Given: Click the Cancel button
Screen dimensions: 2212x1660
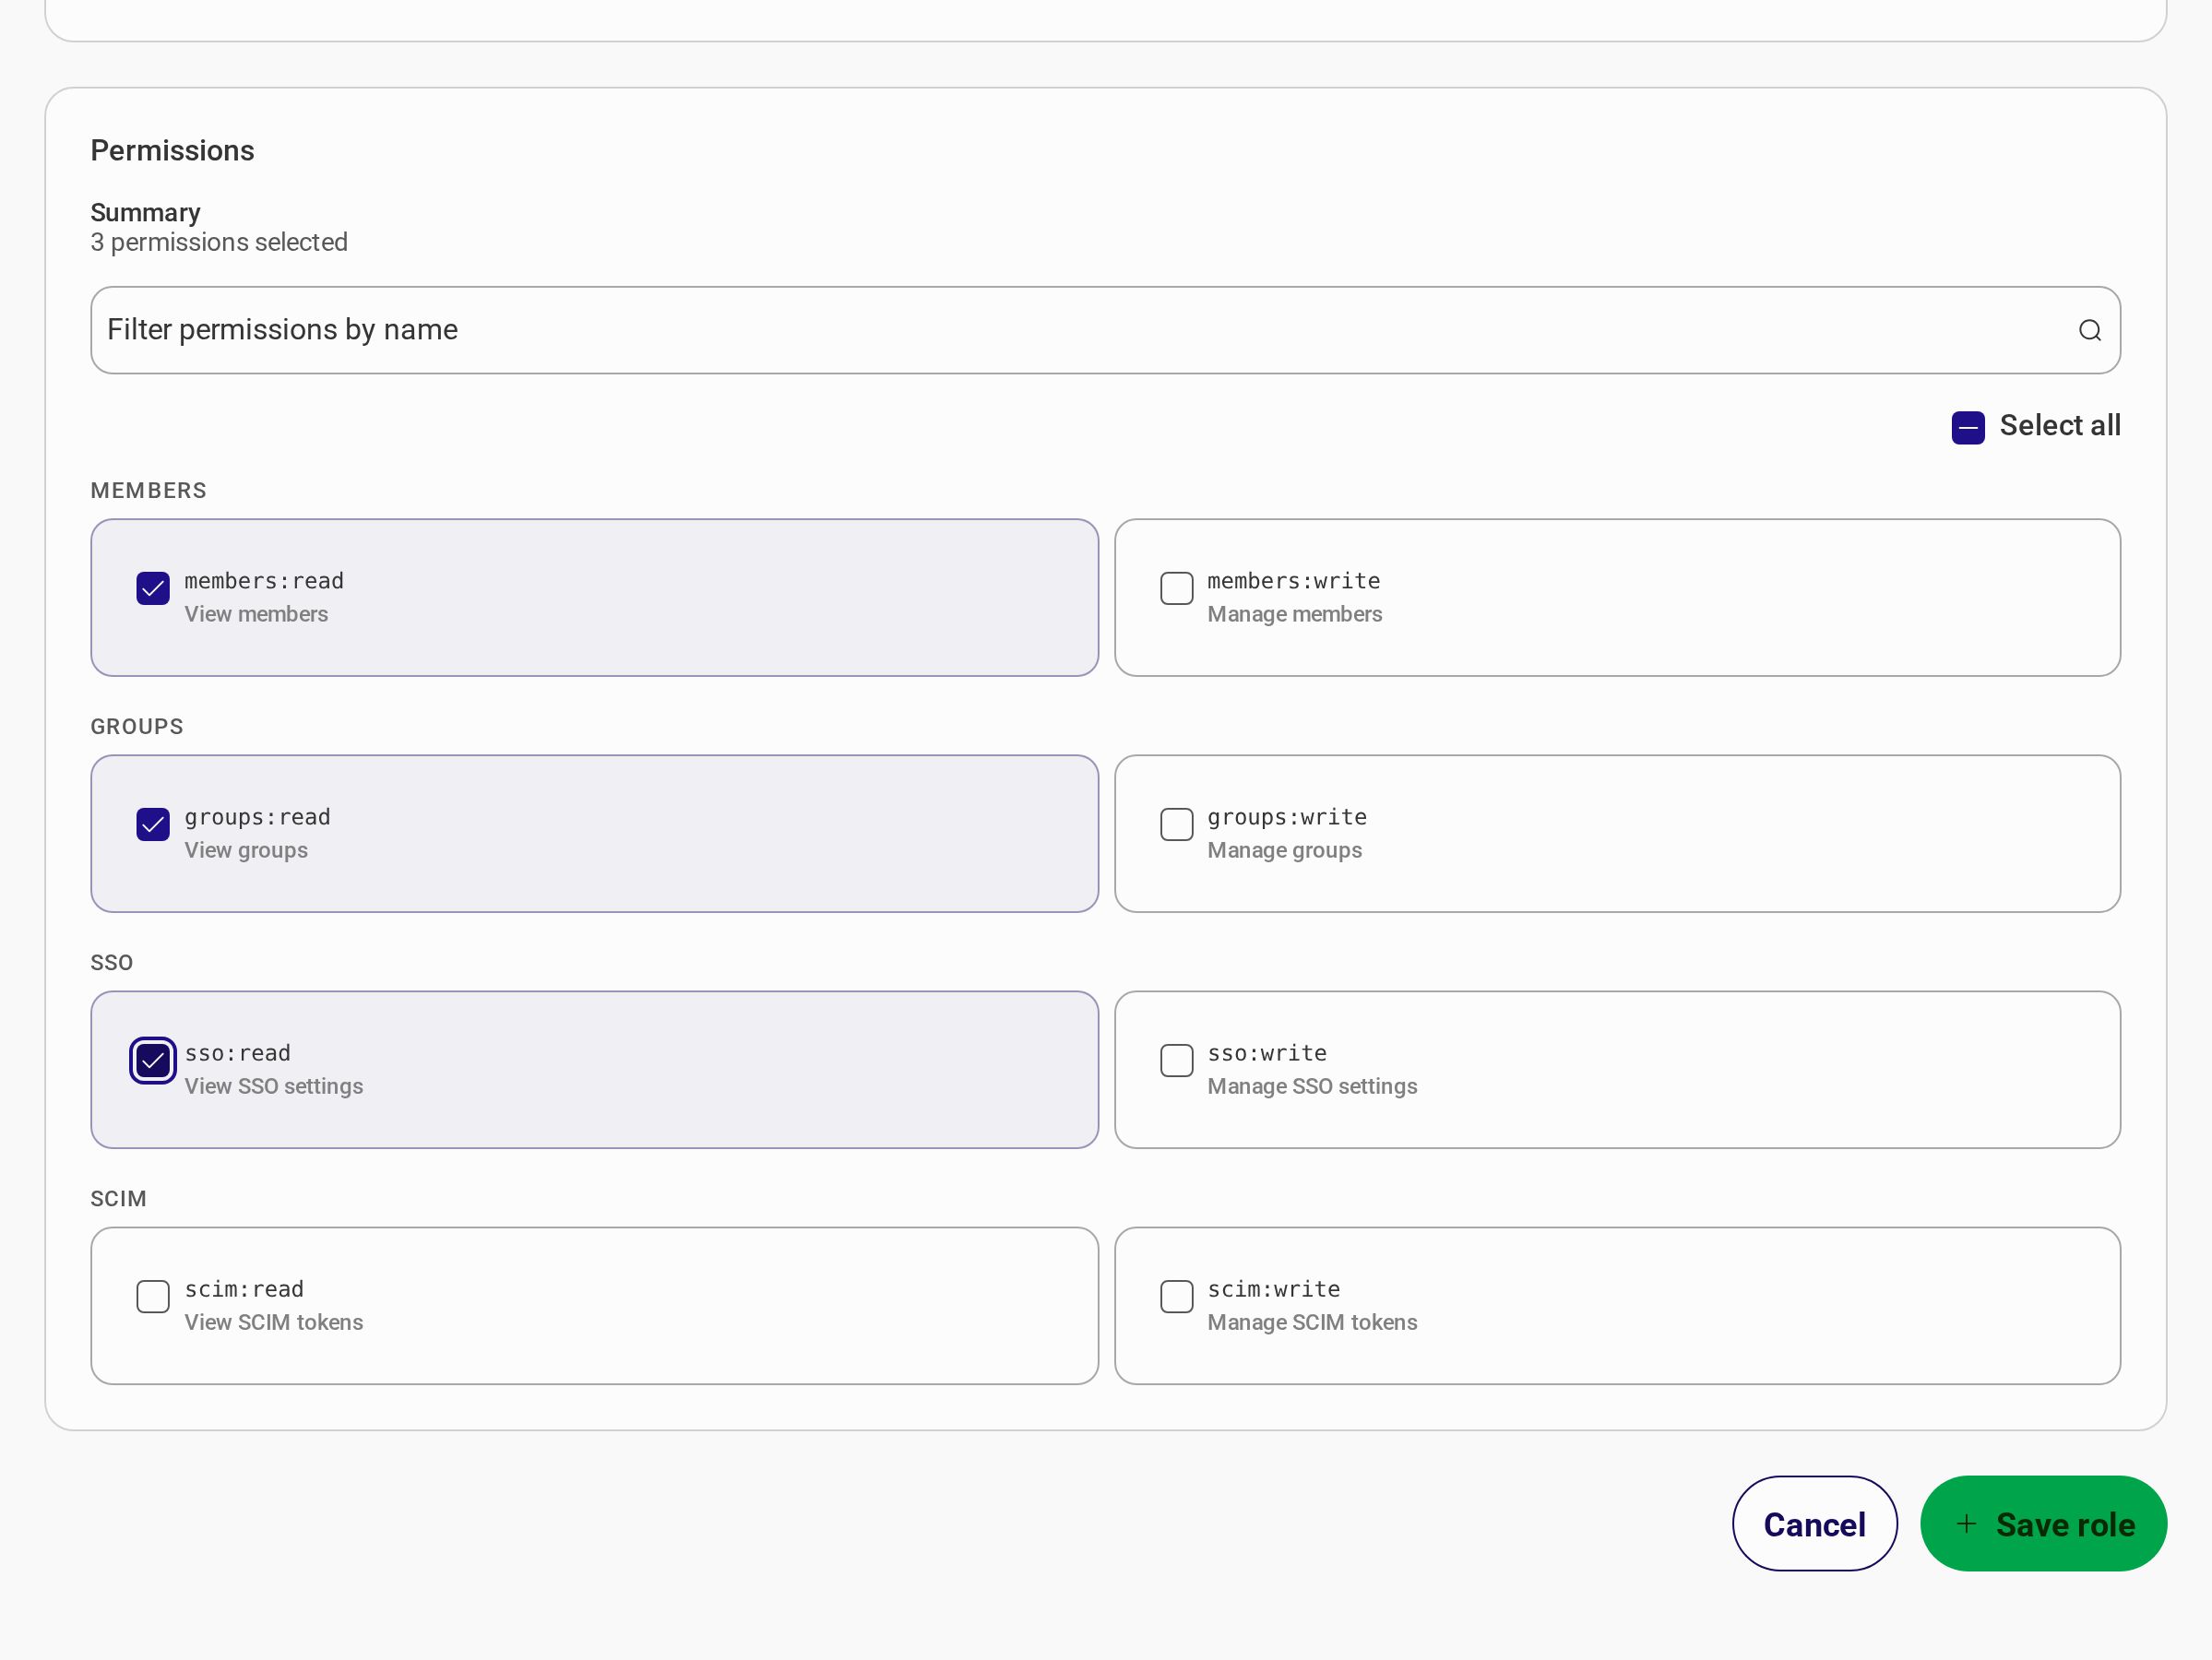Looking at the screenshot, I should pos(1814,1523).
